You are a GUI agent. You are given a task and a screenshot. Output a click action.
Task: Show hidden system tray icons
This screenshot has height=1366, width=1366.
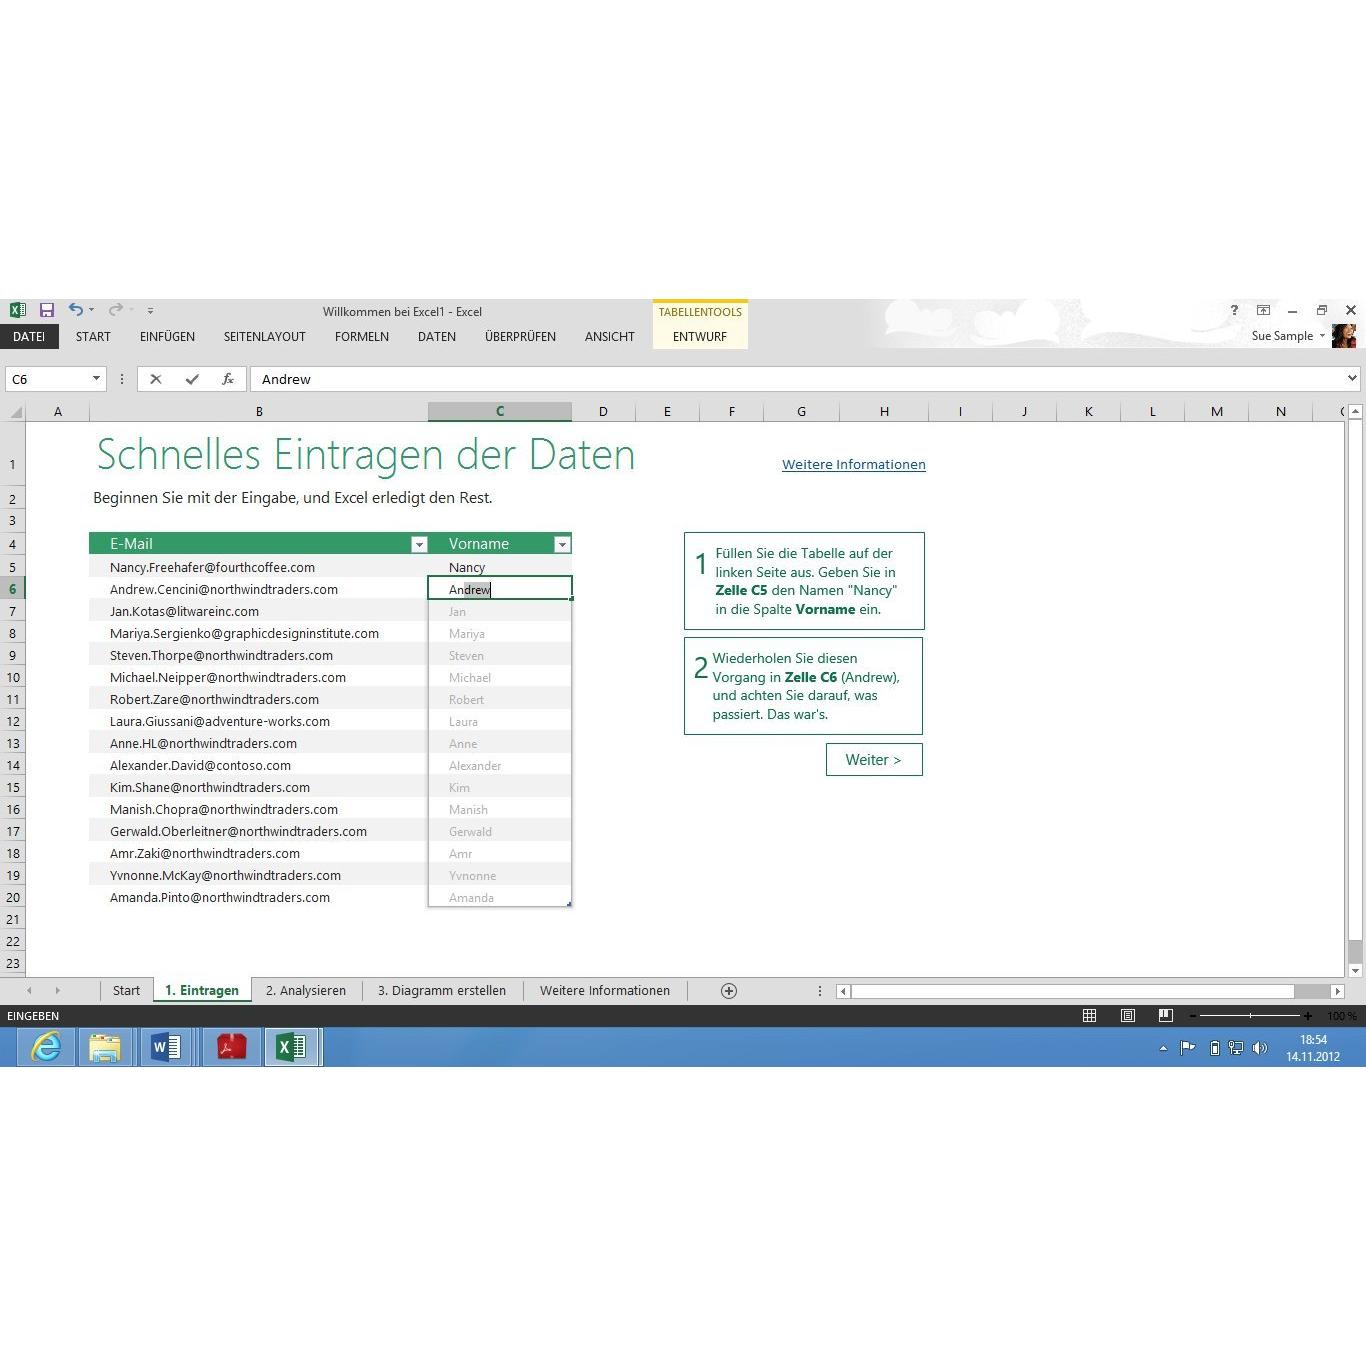pos(1163,1048)
